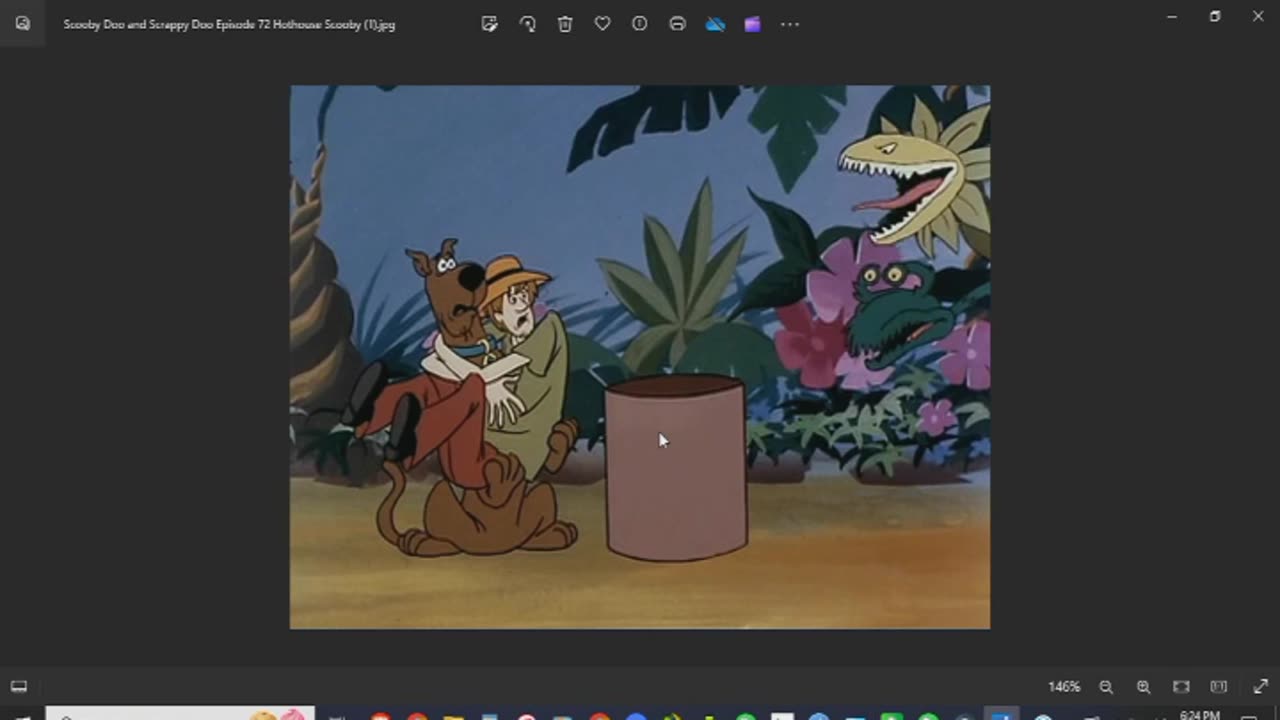
Task: Add photo to favorites with heart
Action: coord(602,24)
